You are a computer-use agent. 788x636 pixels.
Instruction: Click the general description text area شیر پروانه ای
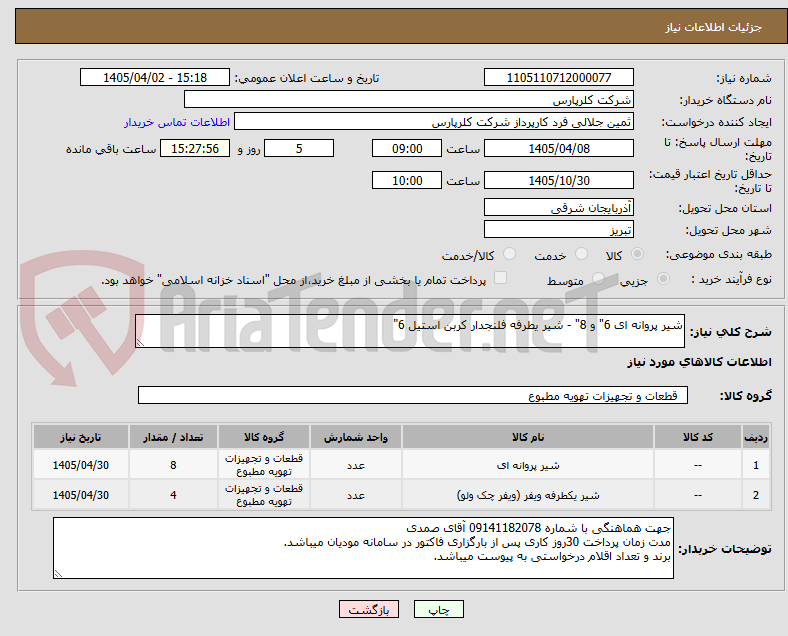[x=410, y=332]
